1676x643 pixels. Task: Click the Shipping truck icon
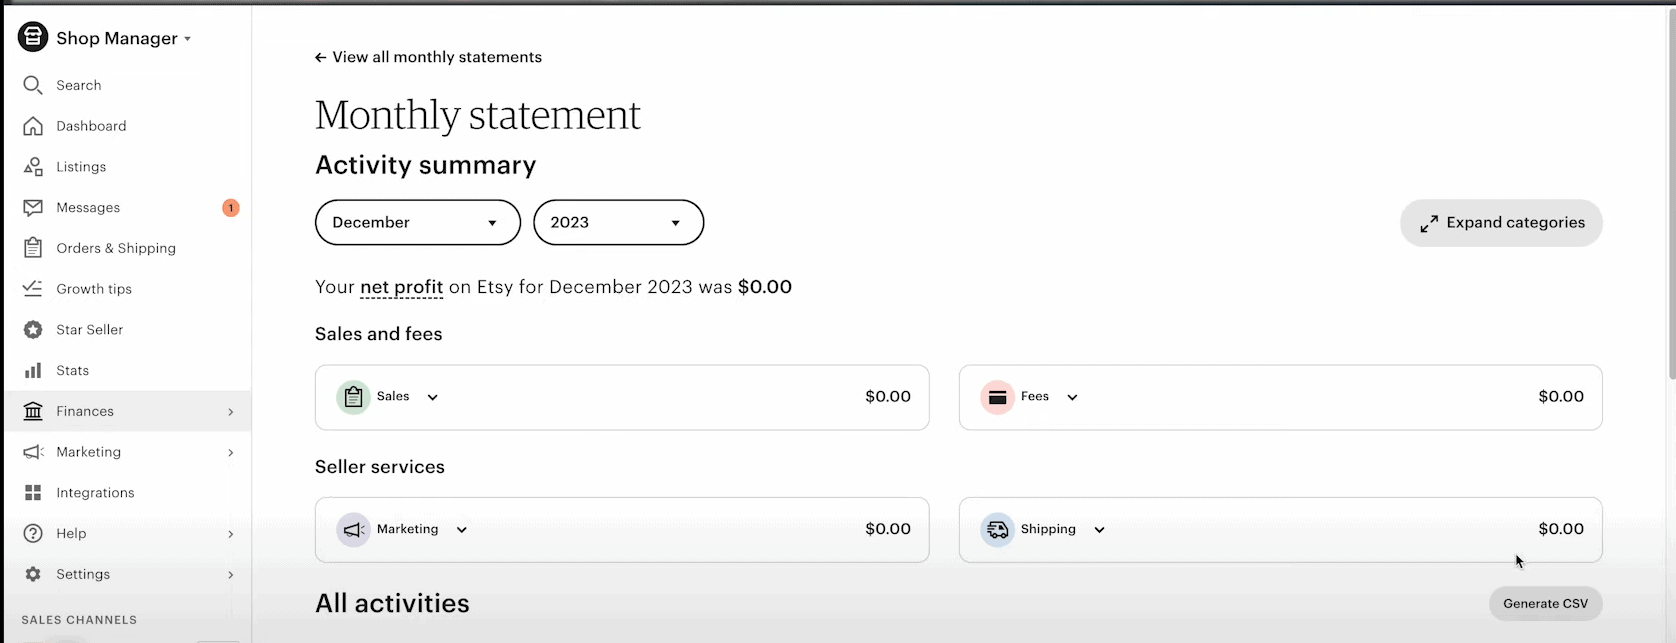tap(997, 529)
